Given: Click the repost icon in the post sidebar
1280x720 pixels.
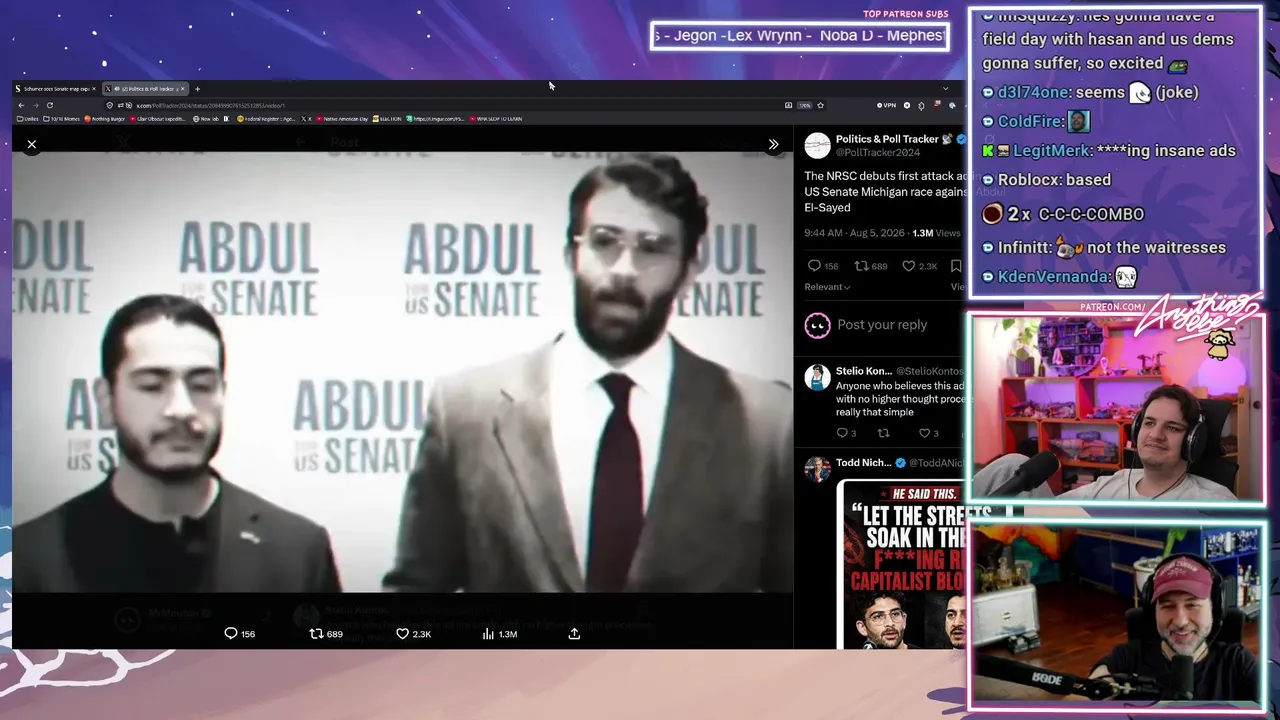Looking at the screenshot, I should tap(860, 266).
